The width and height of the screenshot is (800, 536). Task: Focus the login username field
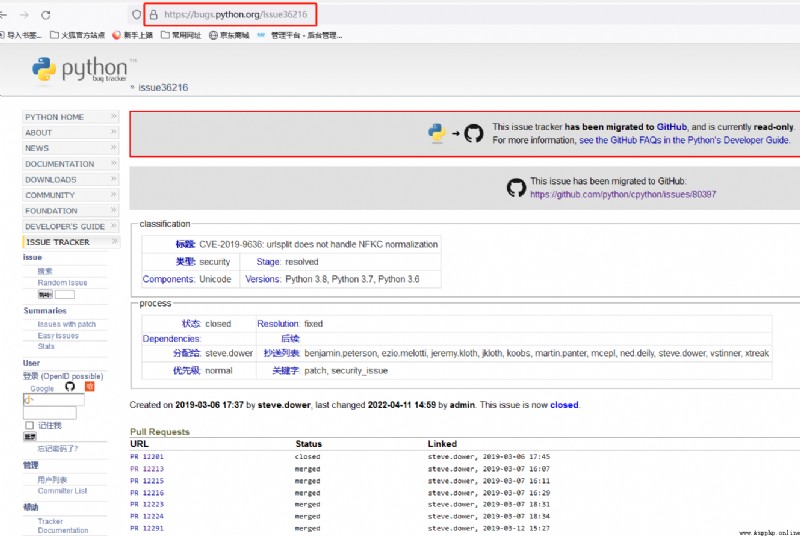(x=54, y=400)
